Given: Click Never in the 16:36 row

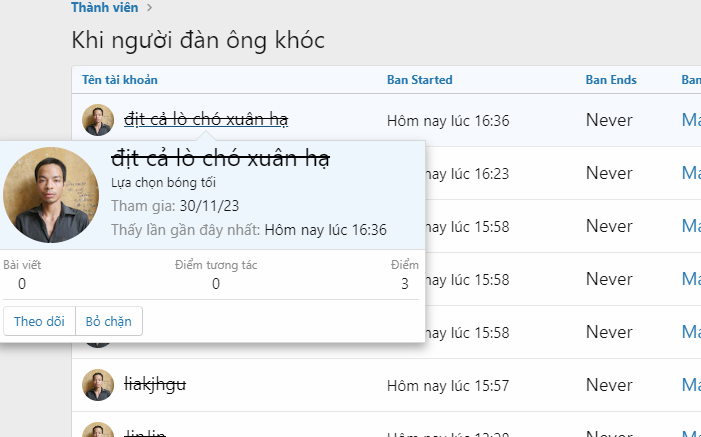Looking at the screenshot, I should [609, 120].
